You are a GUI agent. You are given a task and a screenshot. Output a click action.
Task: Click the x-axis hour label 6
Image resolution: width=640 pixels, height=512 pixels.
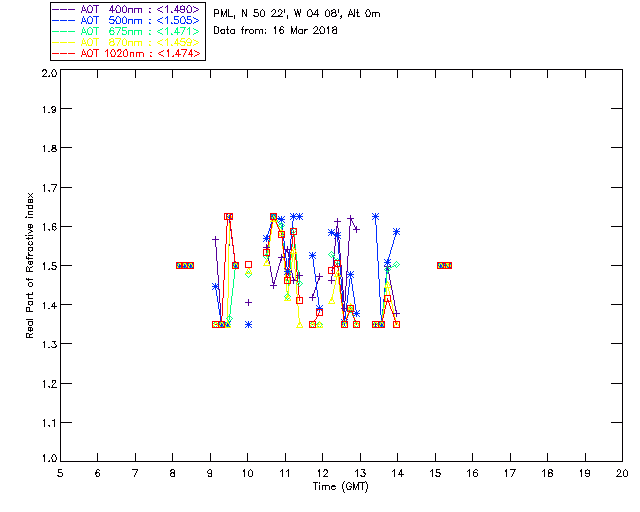pyautogui.click(x=98, y=473)
